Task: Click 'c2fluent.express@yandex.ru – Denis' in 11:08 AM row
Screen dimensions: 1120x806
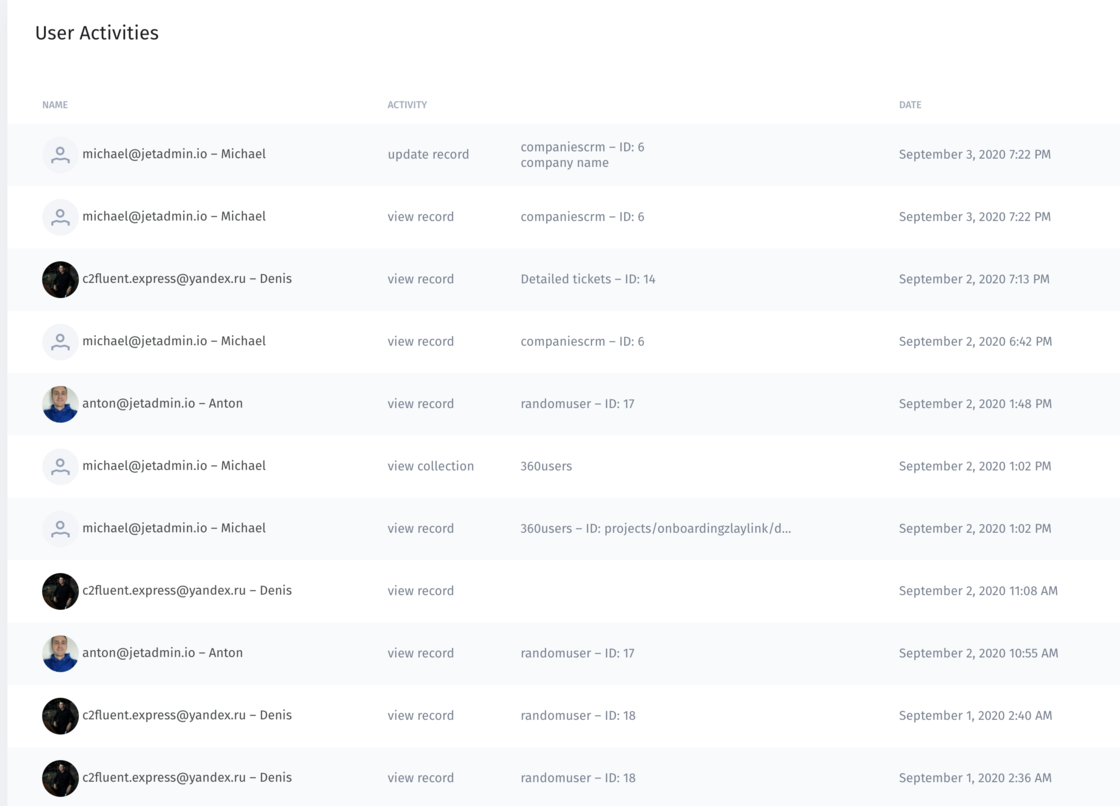Action: (187, 590)
